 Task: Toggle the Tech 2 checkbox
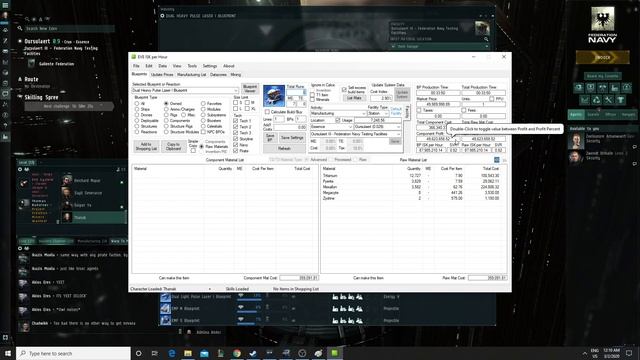(236, 127)
